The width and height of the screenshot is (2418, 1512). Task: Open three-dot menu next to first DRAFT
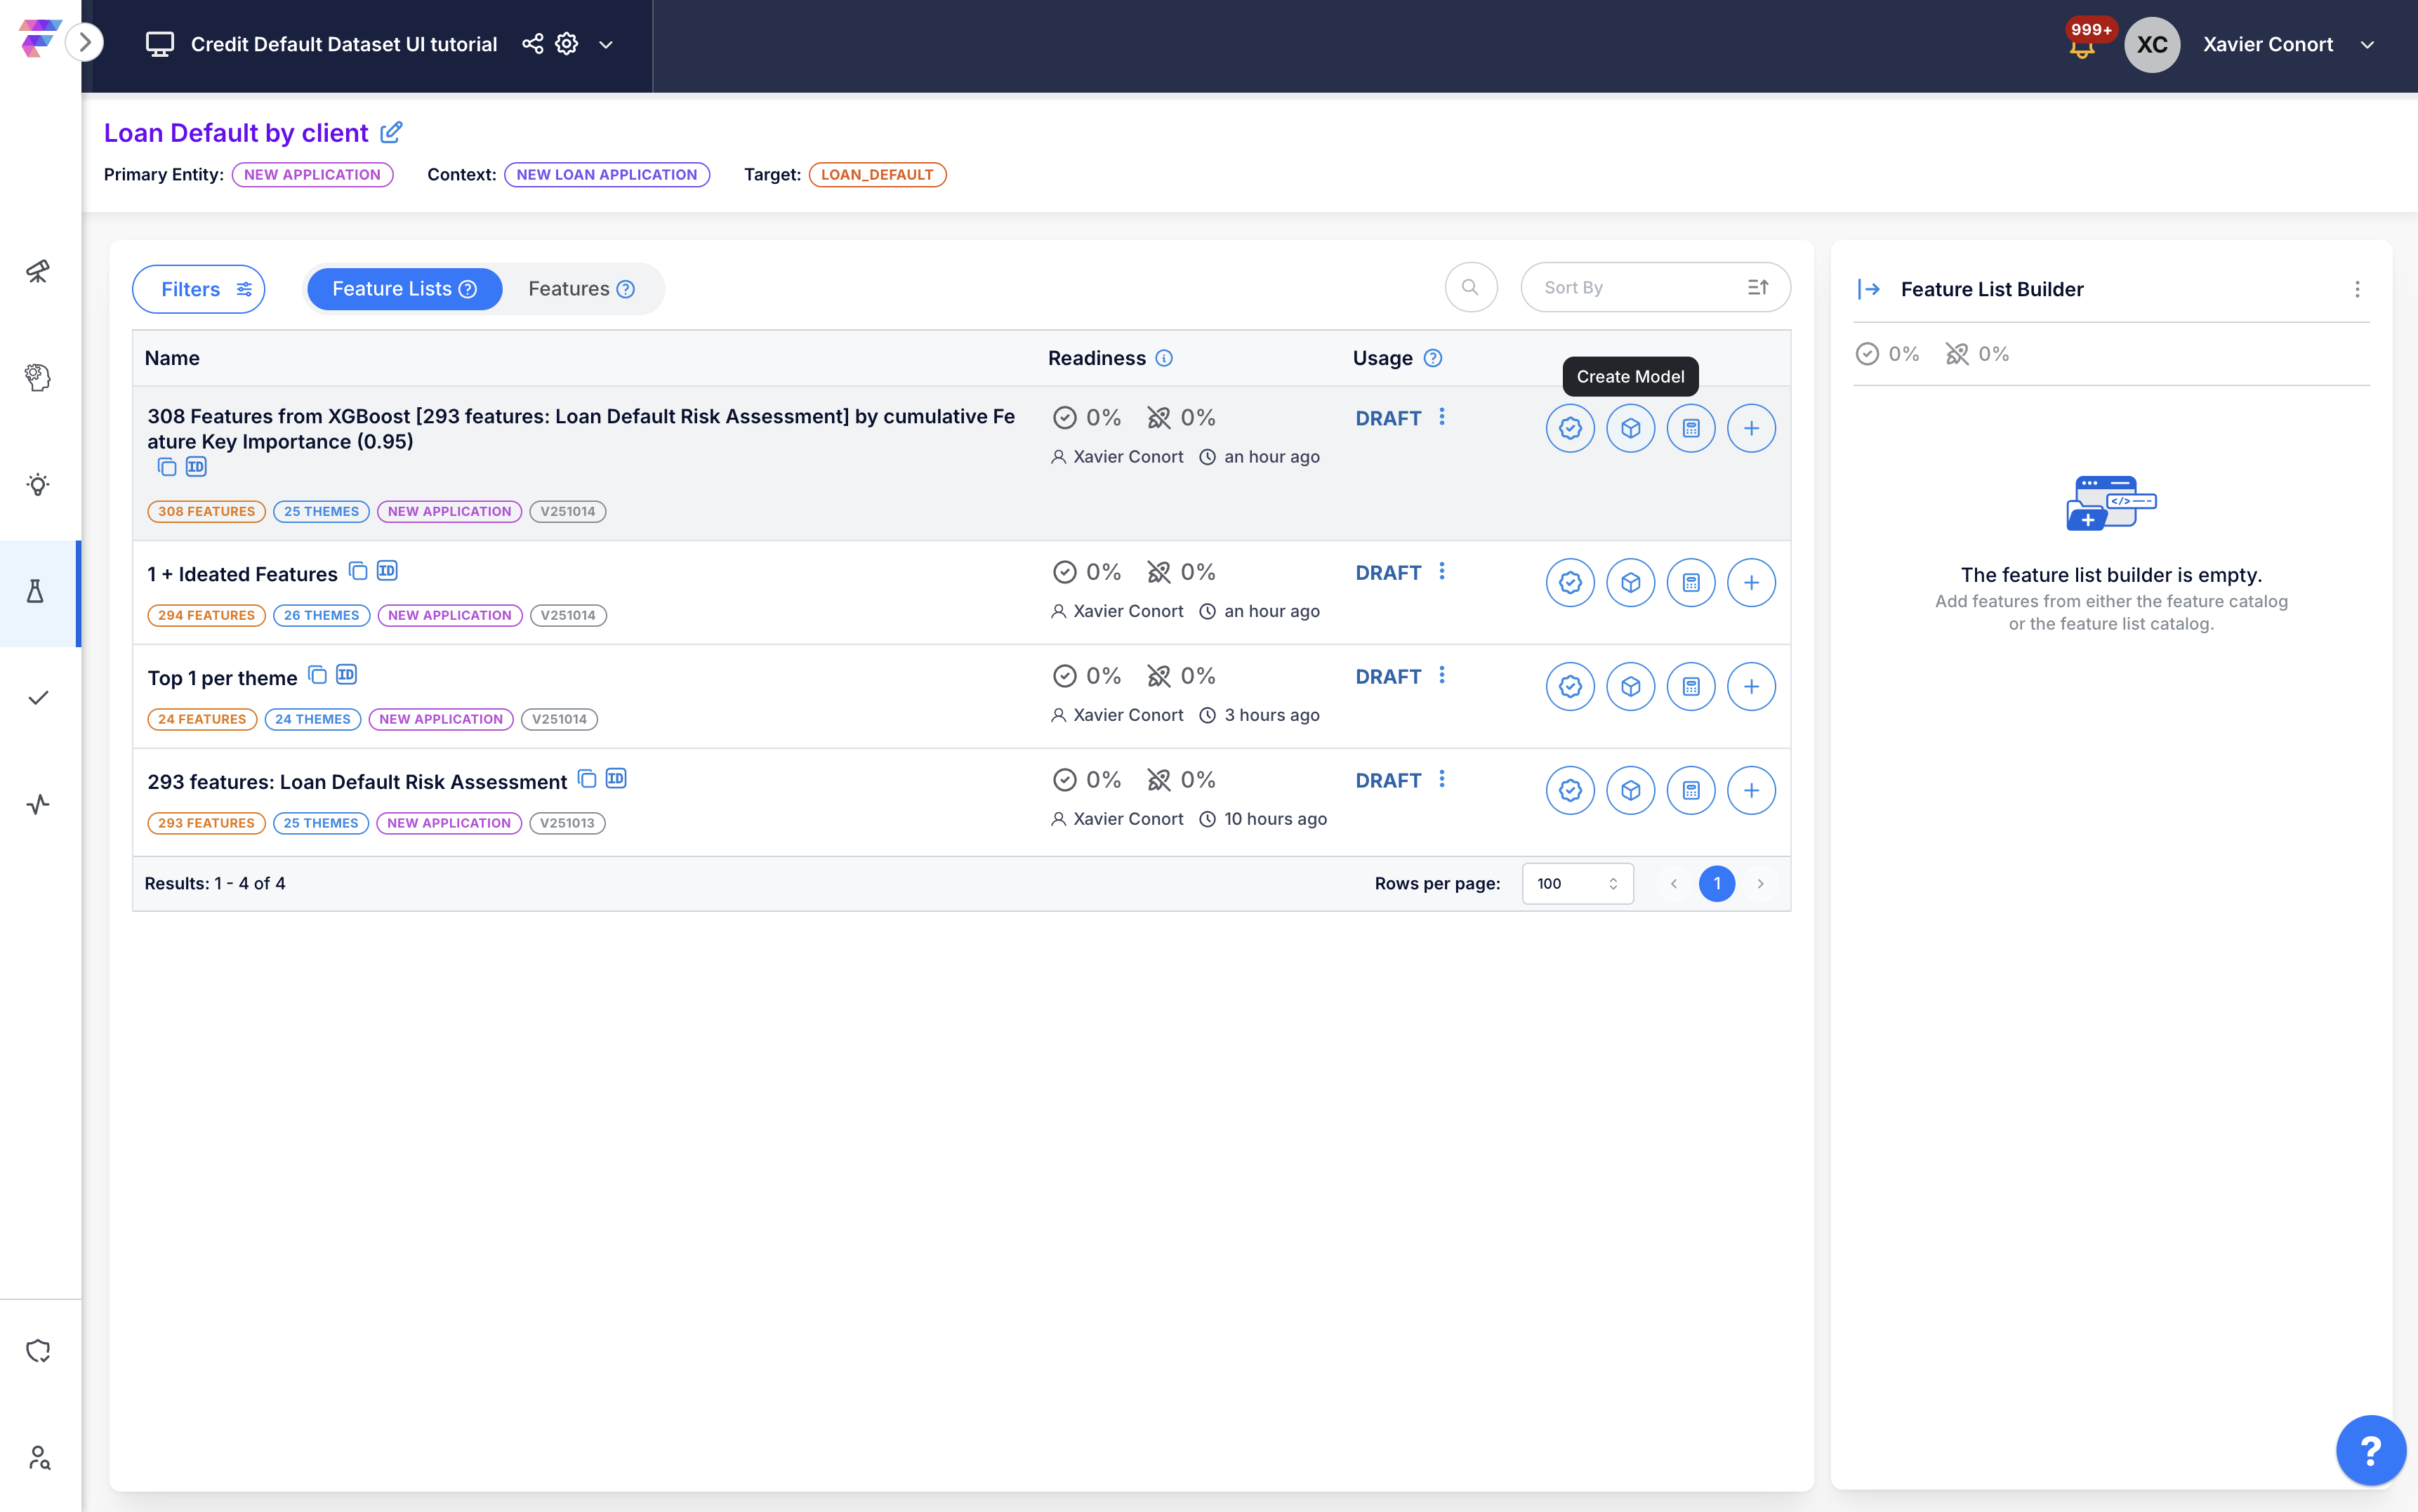click(x=1441, y=417)
